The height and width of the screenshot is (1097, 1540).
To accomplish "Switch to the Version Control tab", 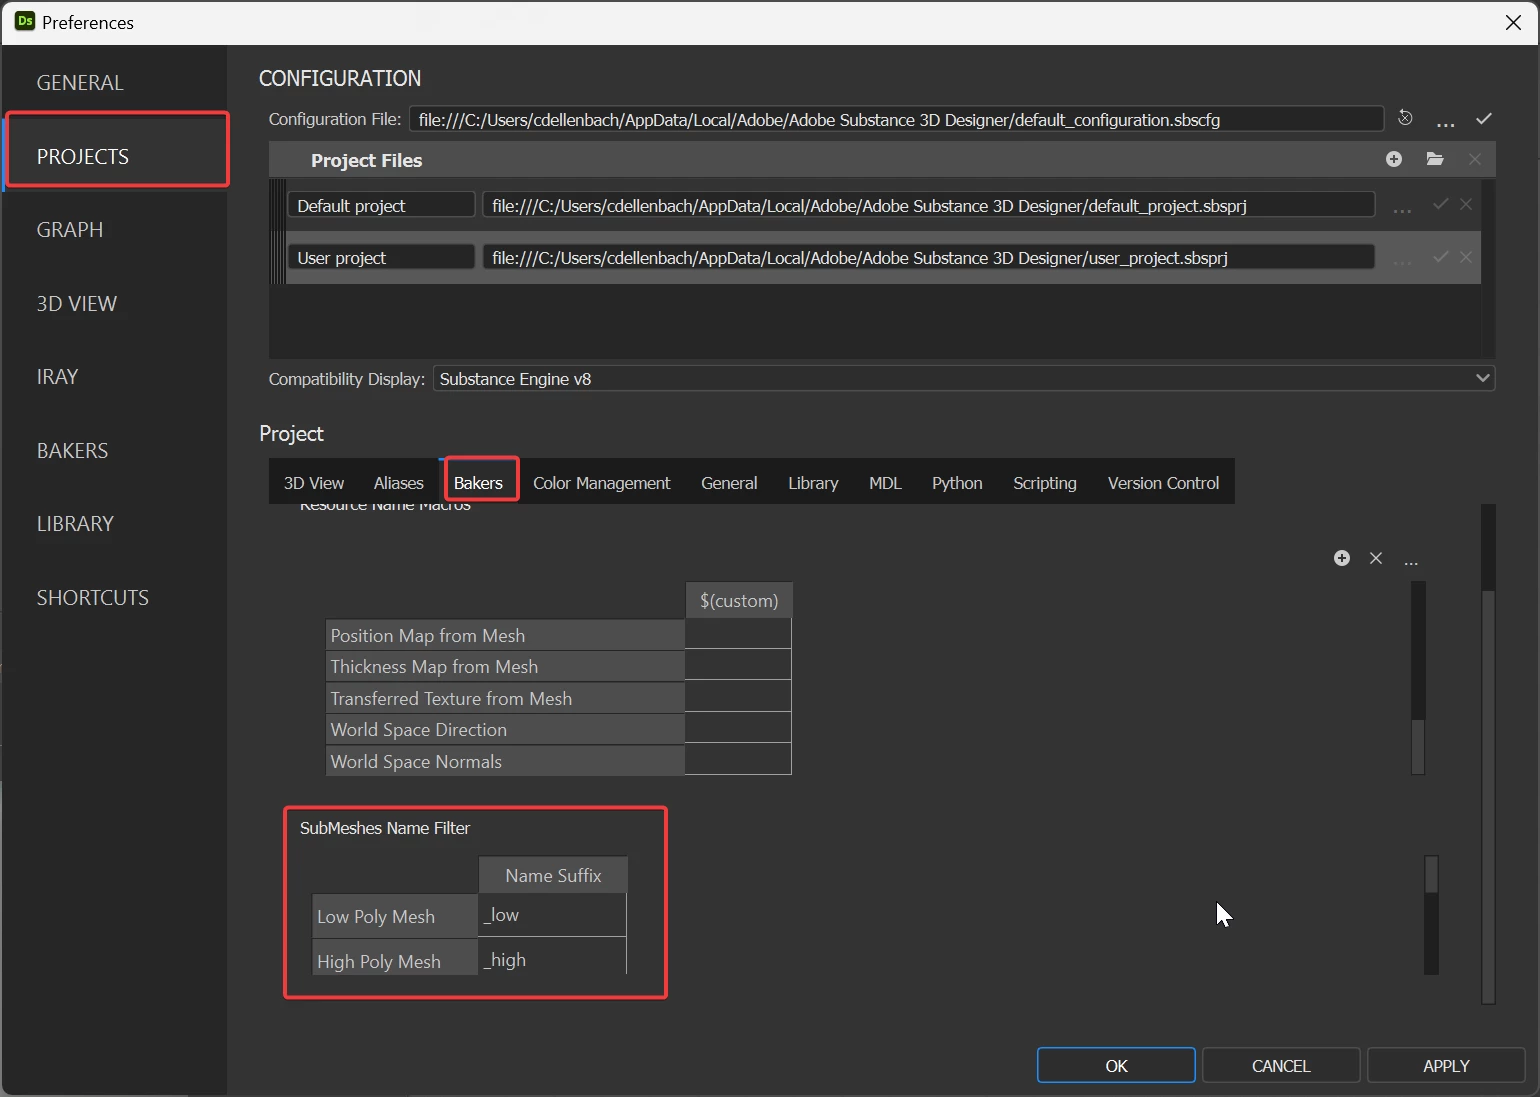I will (1163, 483).
